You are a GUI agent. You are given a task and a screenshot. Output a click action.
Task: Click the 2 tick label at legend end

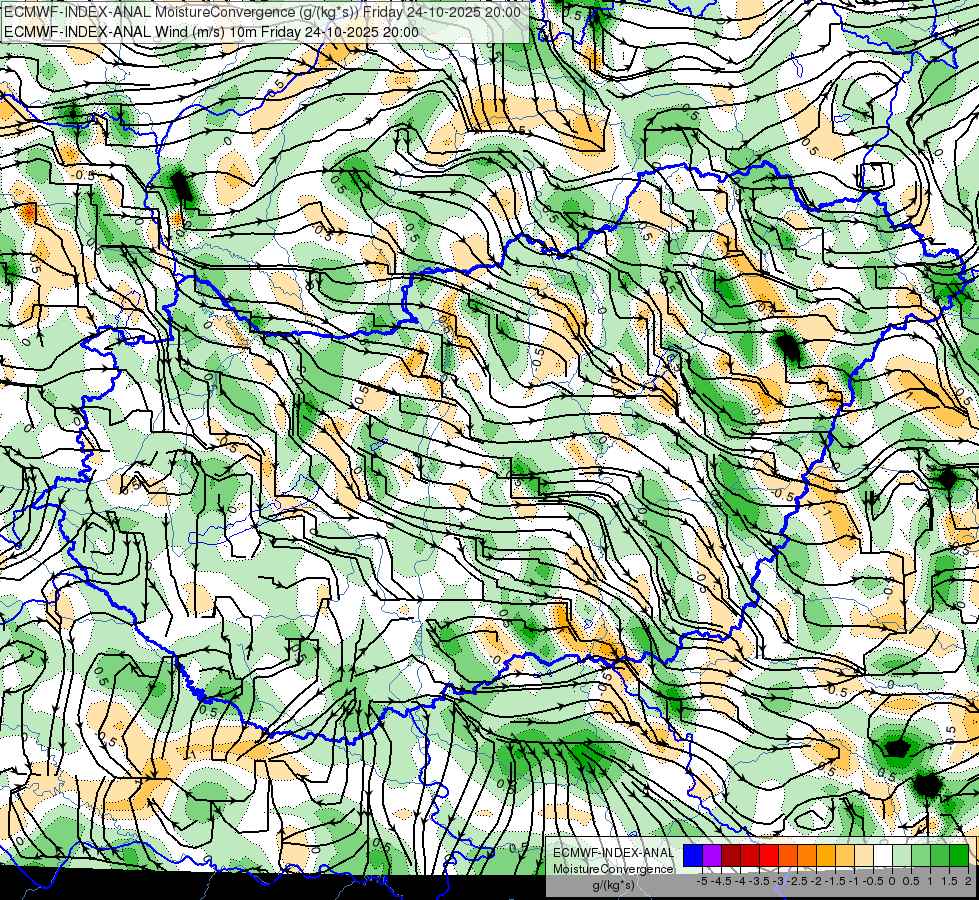click(968, 881)
